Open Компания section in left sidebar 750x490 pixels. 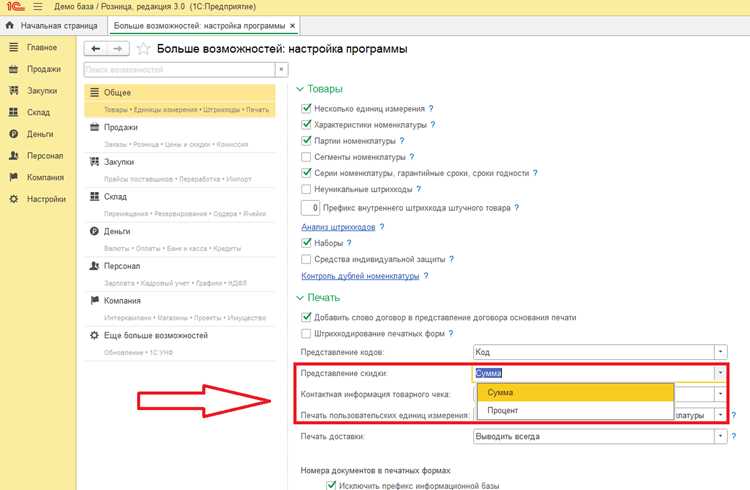pyautogui.click(x=36, y=177)
